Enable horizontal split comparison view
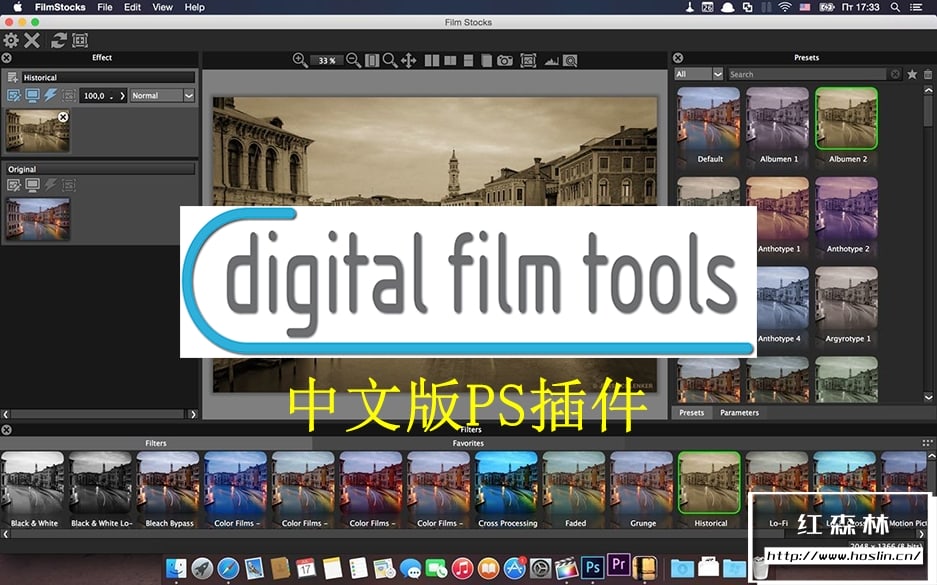 [468, 60]
